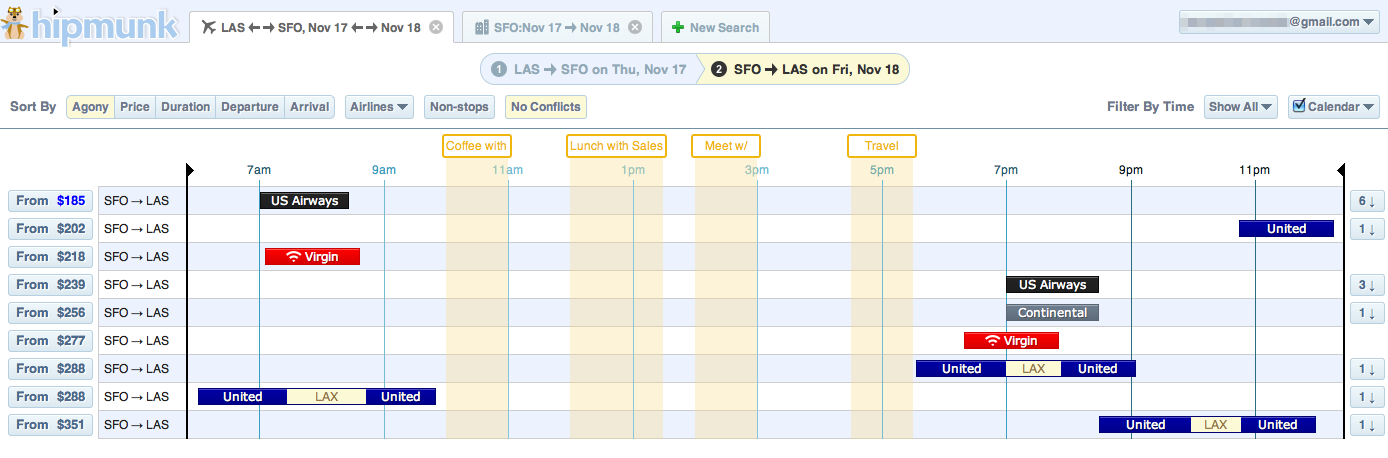The image size is (1388, 458).
Task: Click the Lunch with Sales calendar event
Action: pos(616,146)
